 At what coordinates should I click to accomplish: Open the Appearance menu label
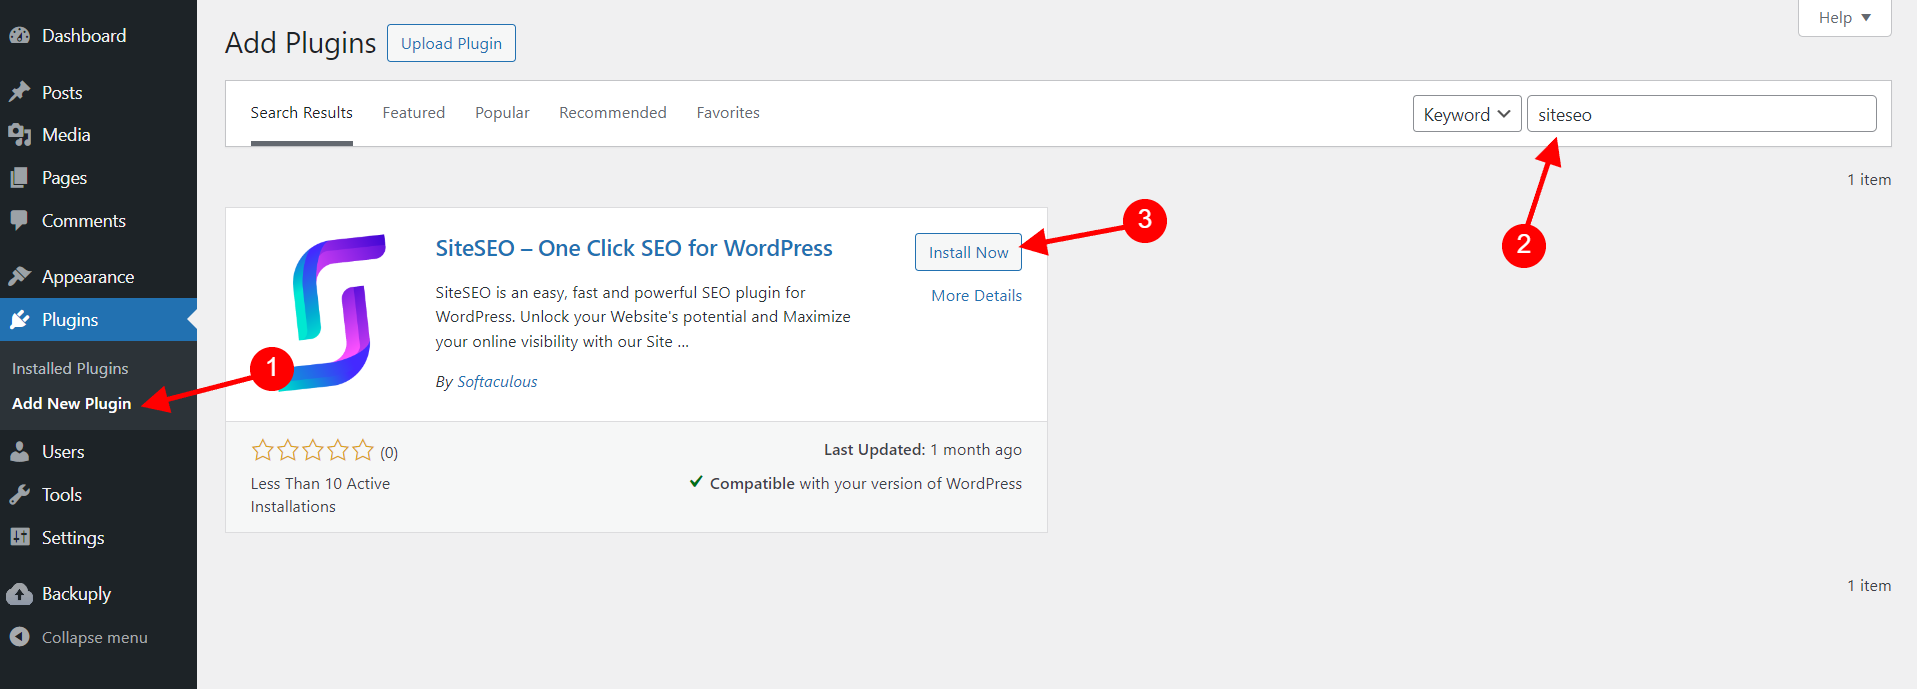pos(88,277)
